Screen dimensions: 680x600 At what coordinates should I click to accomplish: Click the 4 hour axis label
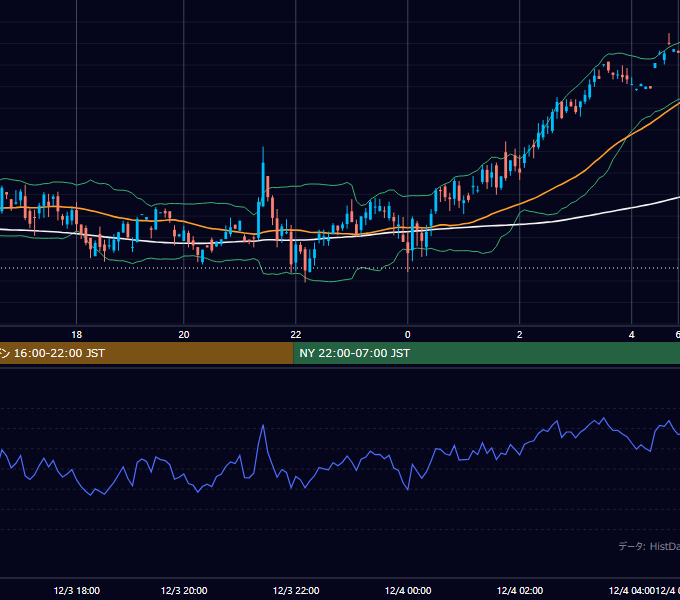tap(631, 335)
